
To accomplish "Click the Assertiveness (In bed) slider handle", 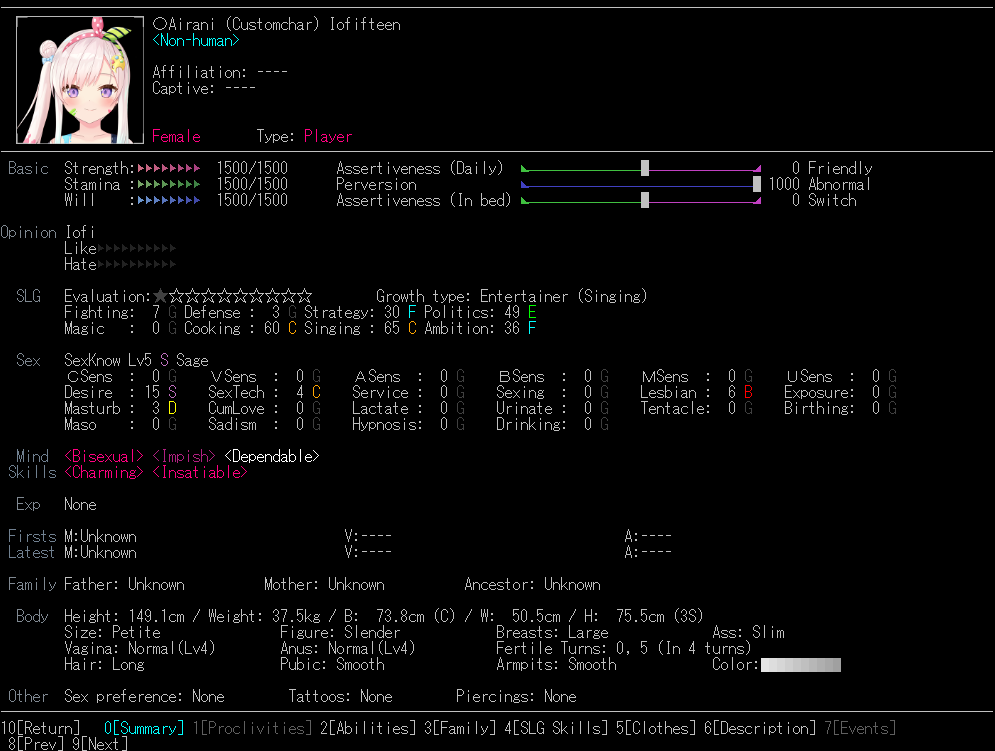I will coord(645,200).
